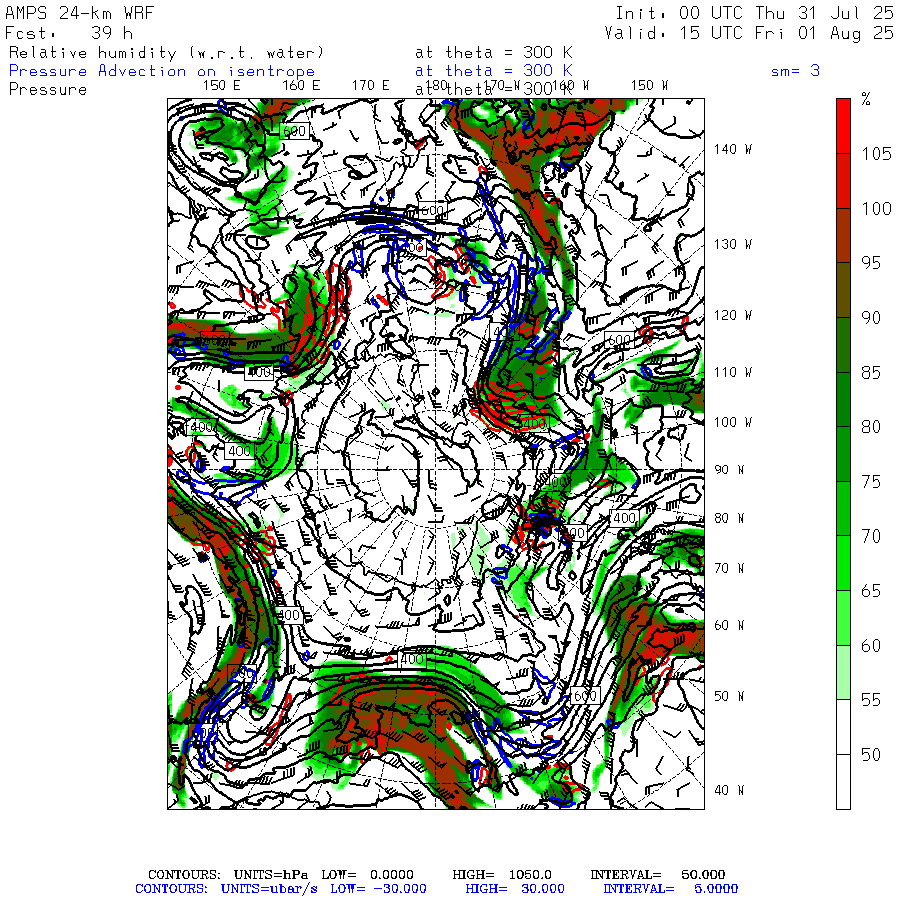Click the bright green segment between 65 and 70
900x900 pixels.
click(843, 563)
